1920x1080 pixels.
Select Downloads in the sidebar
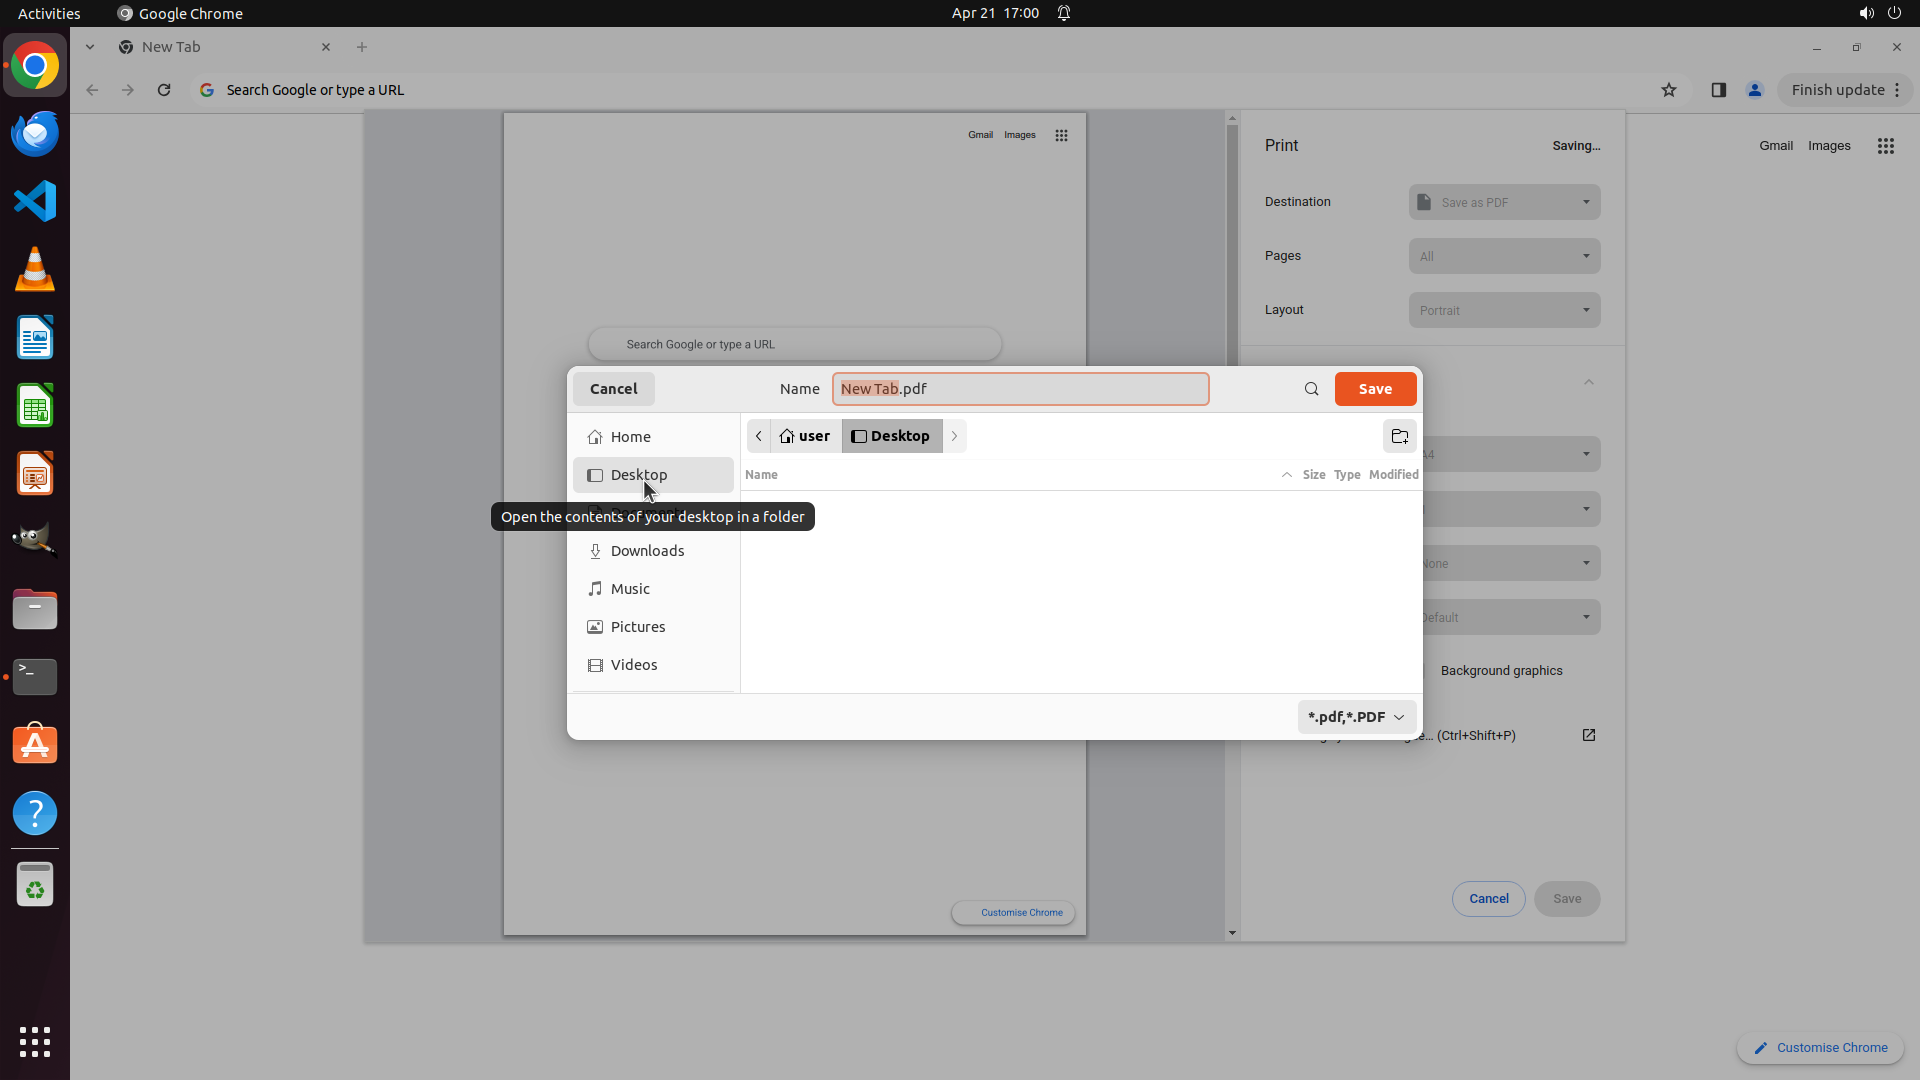pos(647,551)
